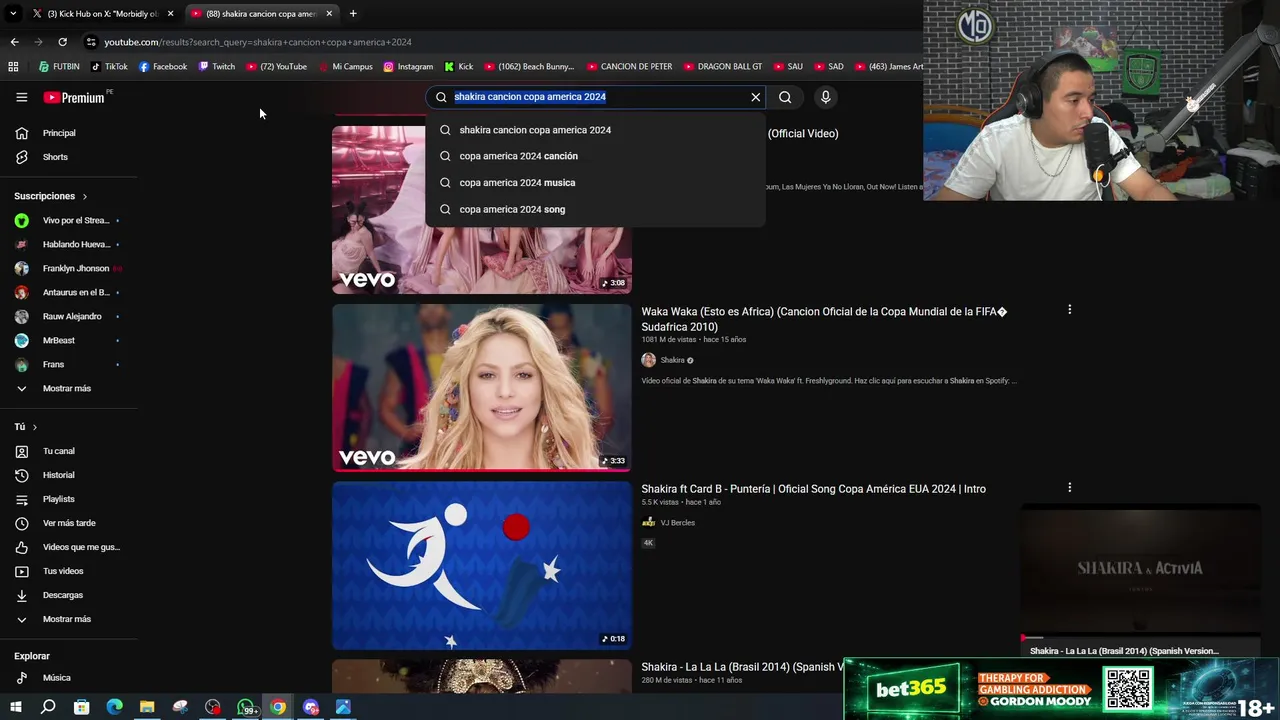Image resolution: width=1280 pixels, height=720 pixels.
Task: Open DRAGON BALL GT bookmark
Action: click(723, 67)
